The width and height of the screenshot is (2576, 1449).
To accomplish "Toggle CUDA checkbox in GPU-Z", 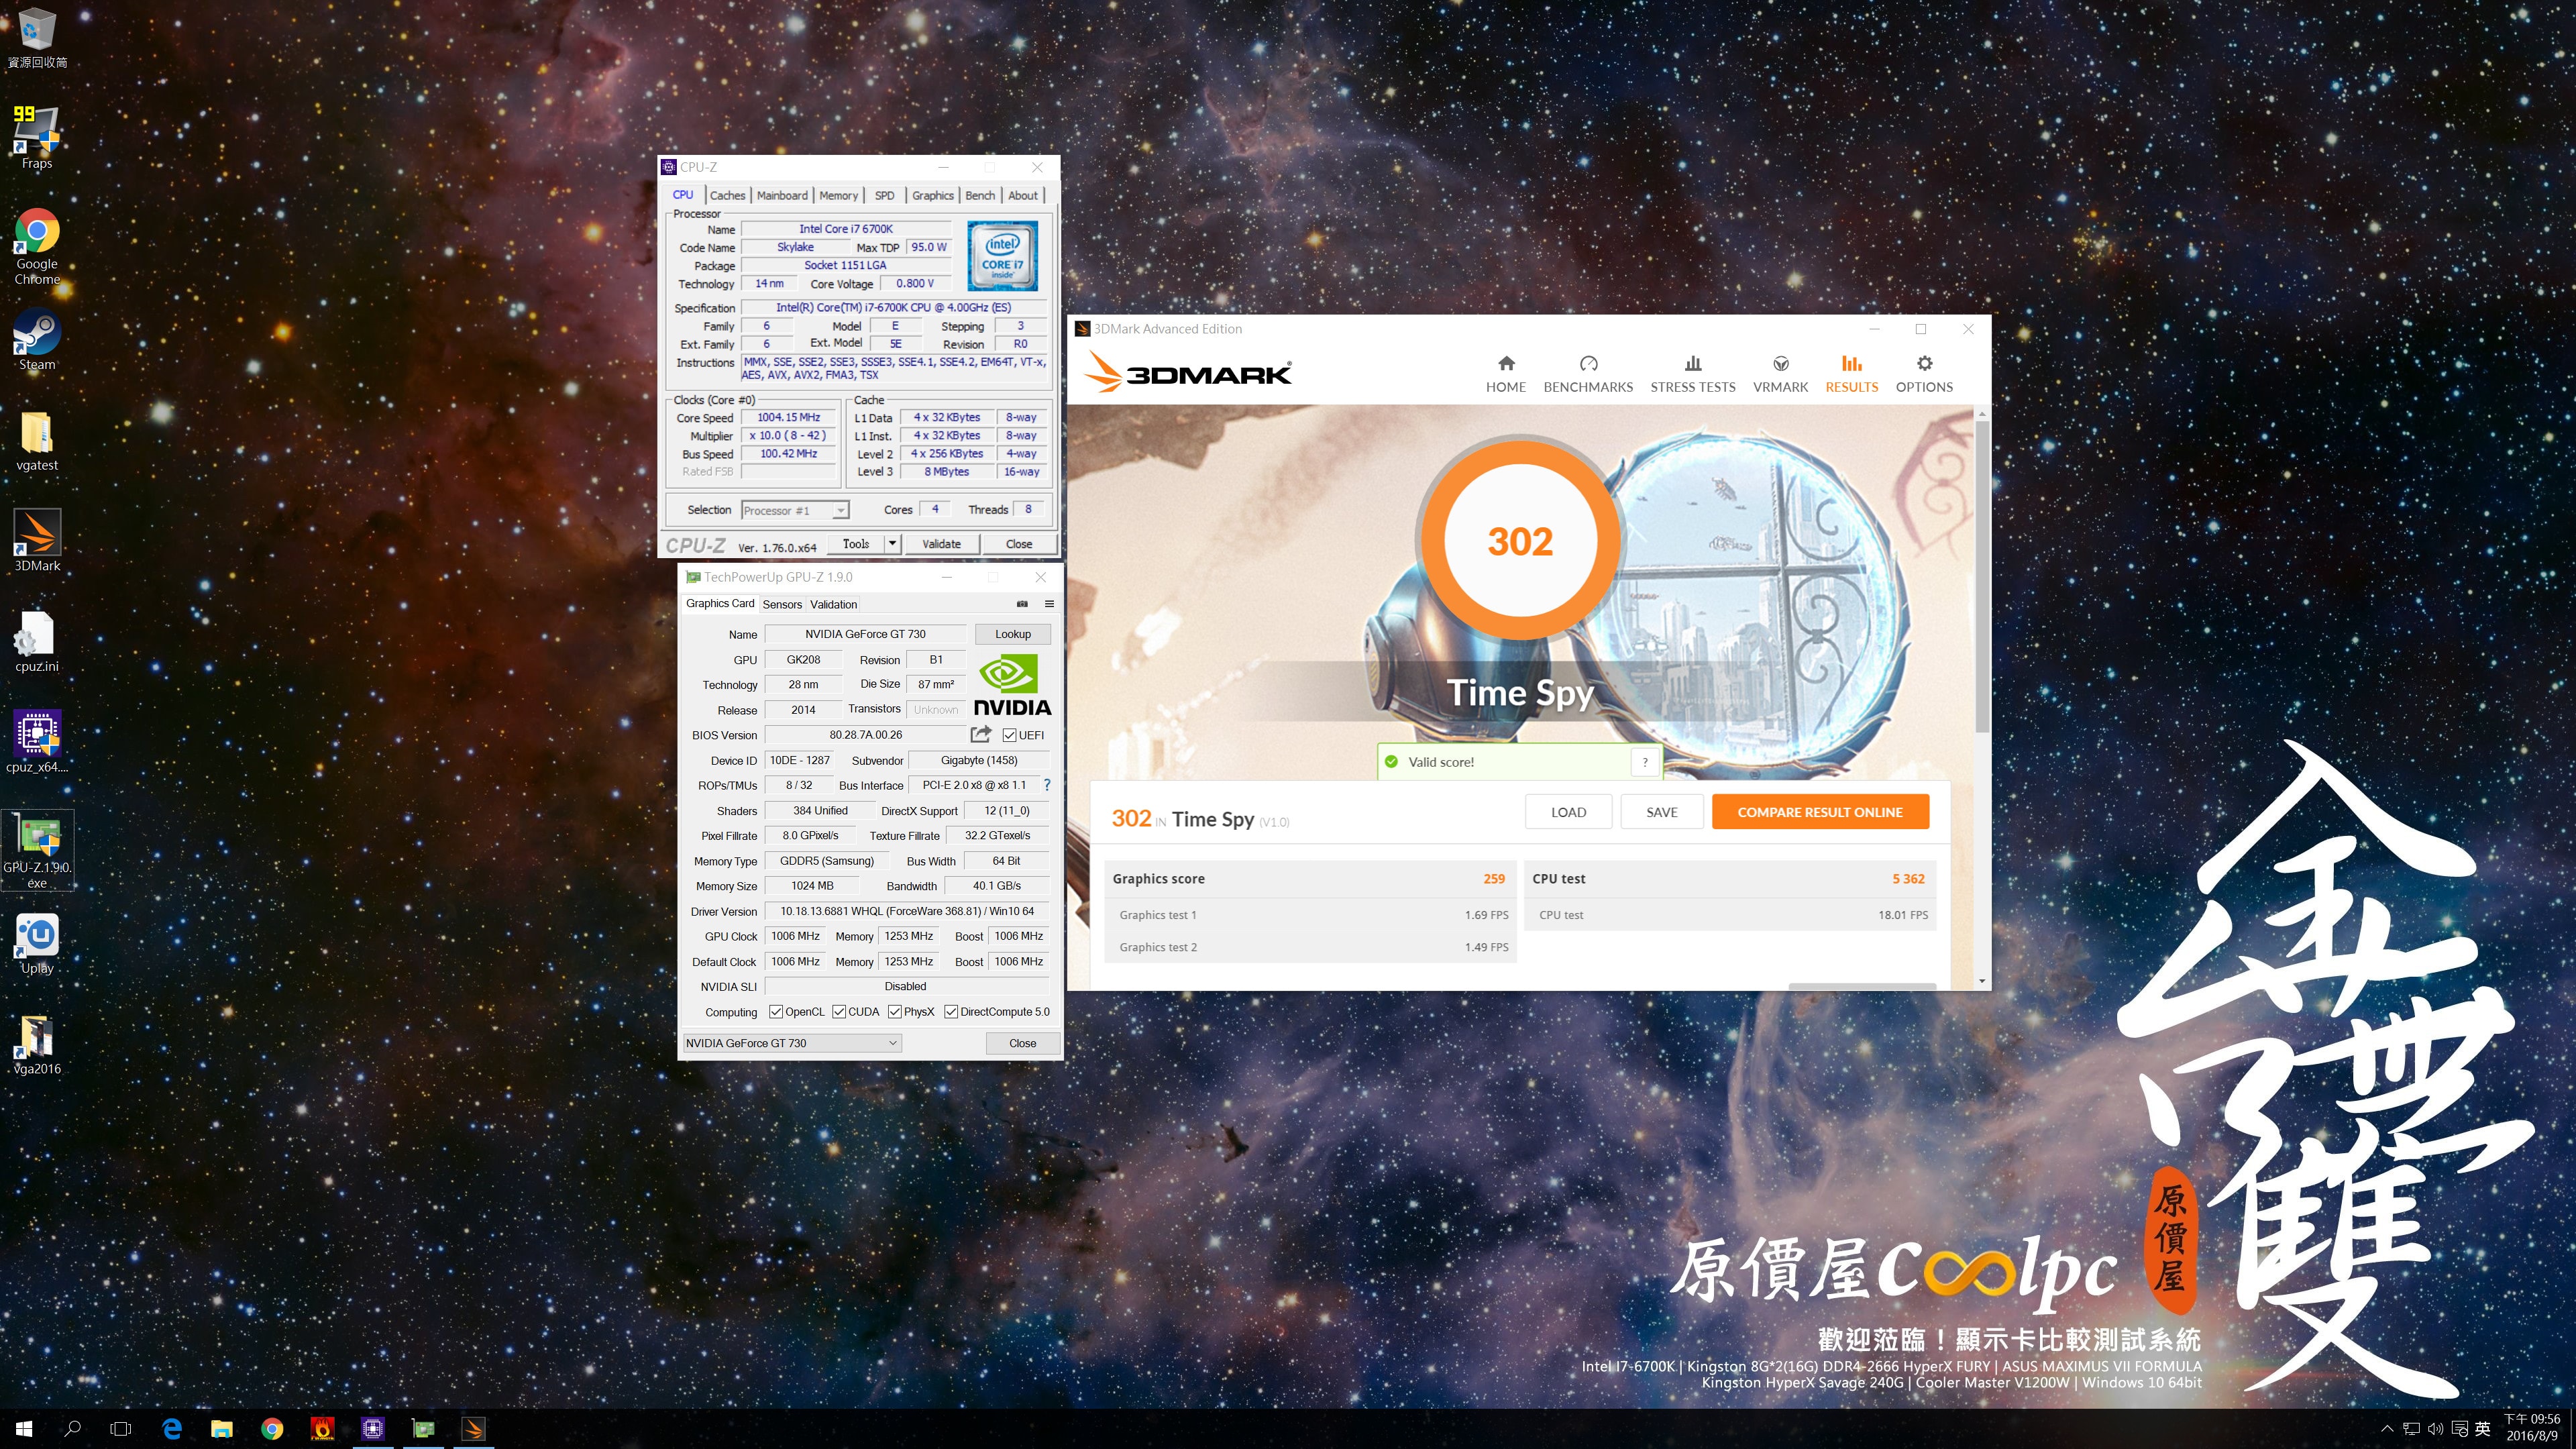I will tap(839, 1012).
